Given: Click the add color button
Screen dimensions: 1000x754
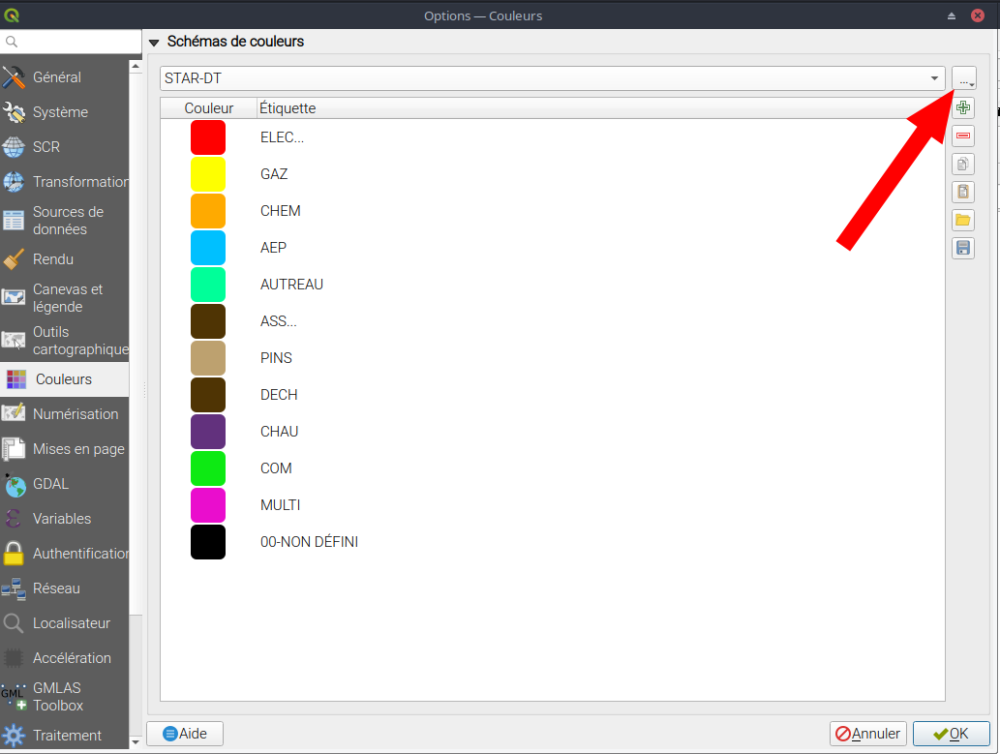Looking at the screenshot, I should pos(963,108).
